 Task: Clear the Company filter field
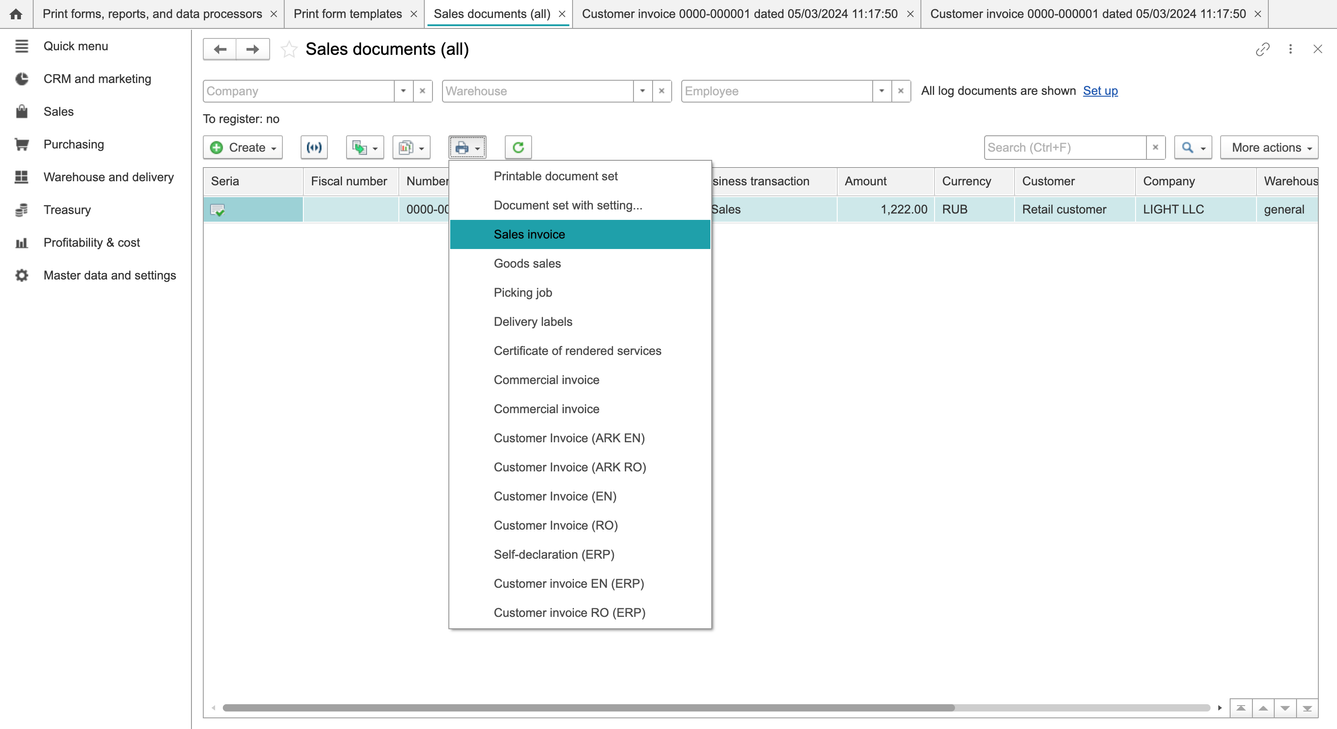tap(423, 91)
